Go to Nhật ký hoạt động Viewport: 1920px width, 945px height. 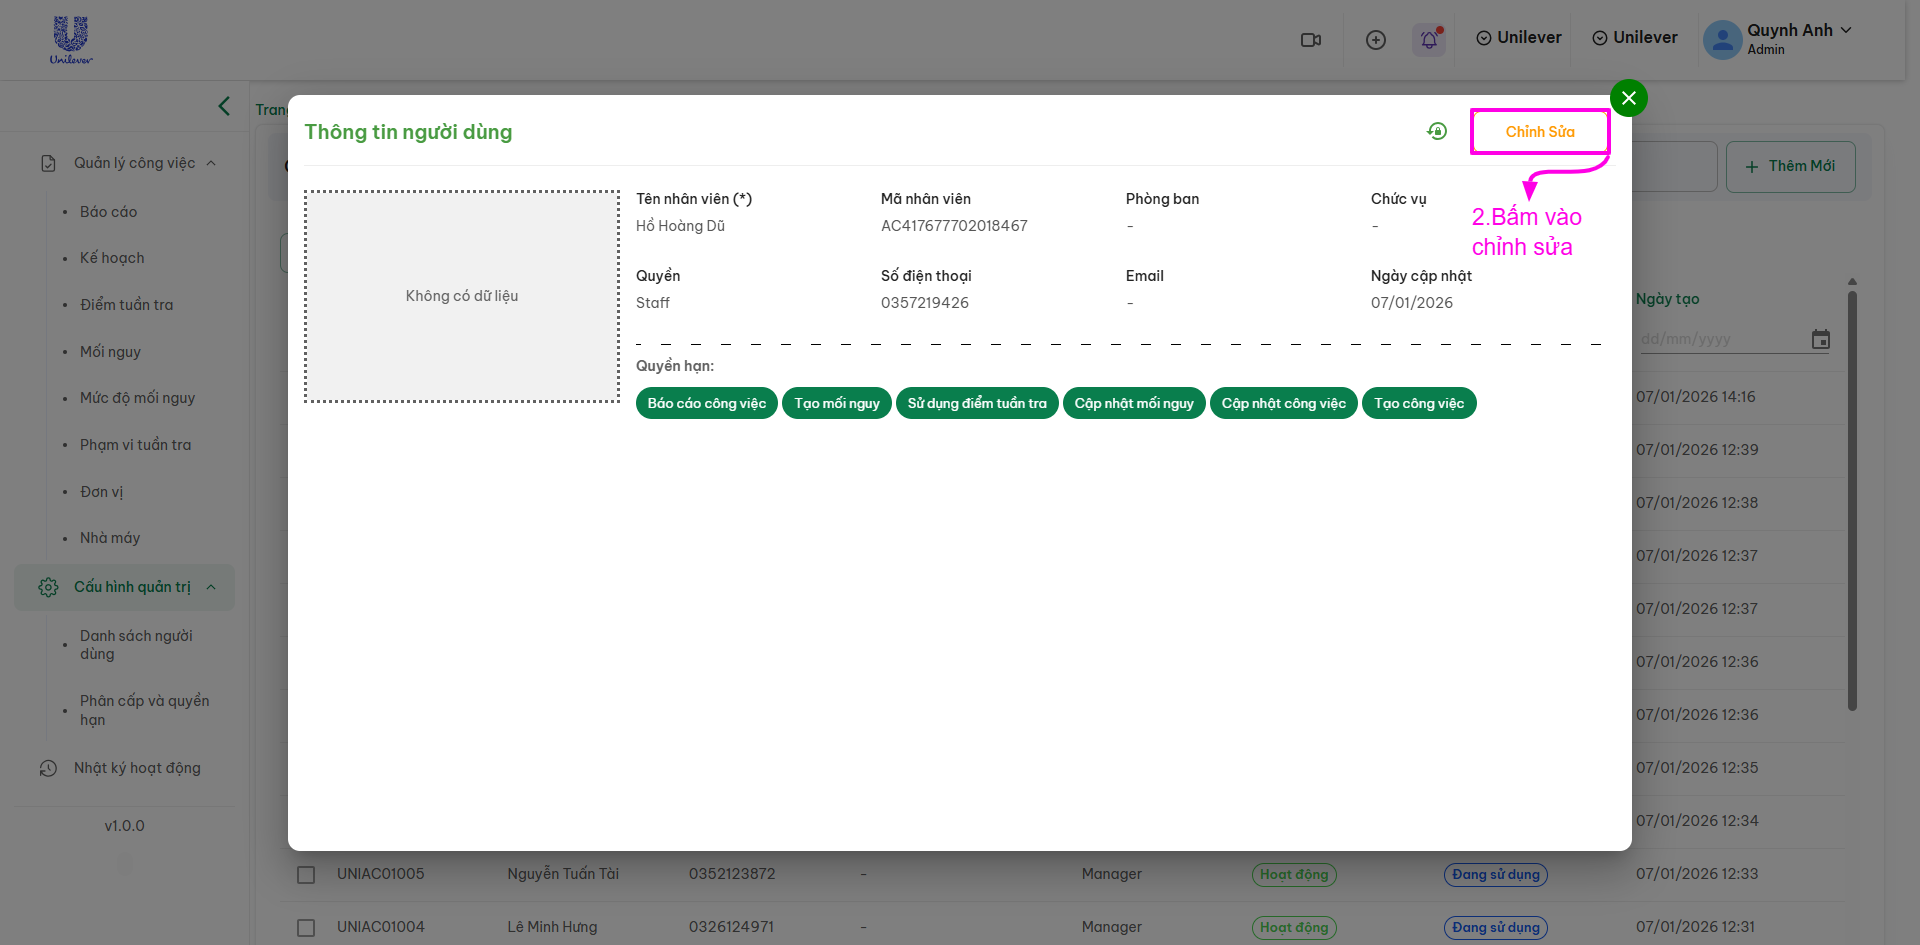tap(137, 768)
